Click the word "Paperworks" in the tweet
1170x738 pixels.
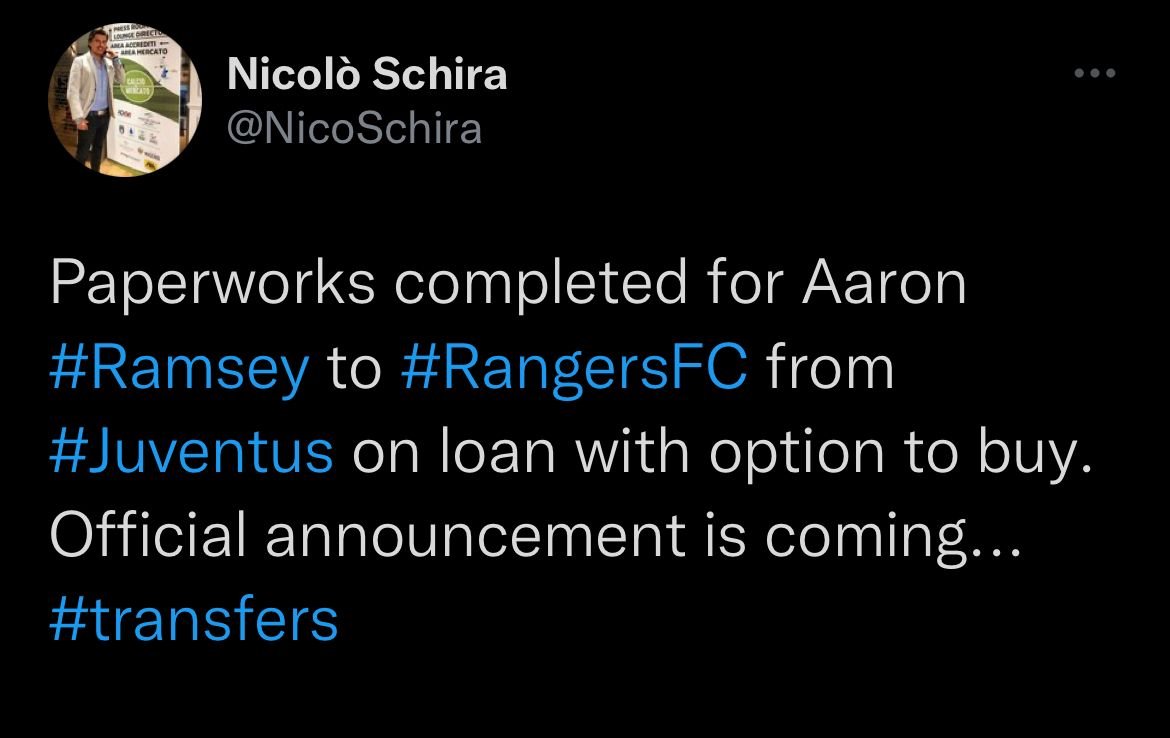(212, 286)
